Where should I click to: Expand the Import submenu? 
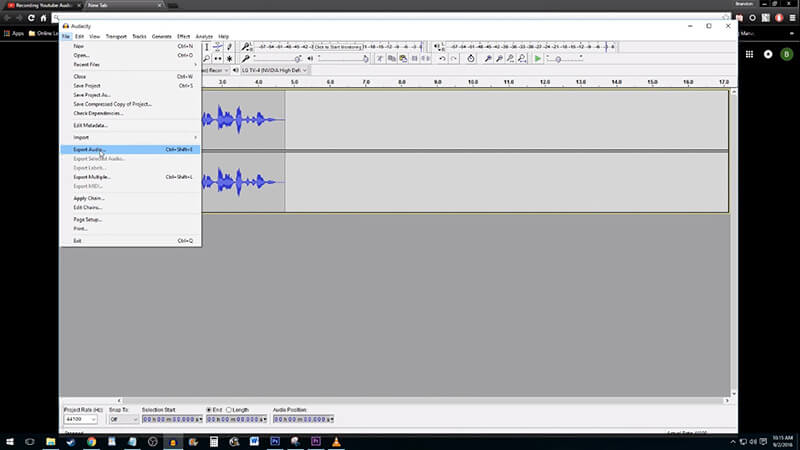[130, 137]
